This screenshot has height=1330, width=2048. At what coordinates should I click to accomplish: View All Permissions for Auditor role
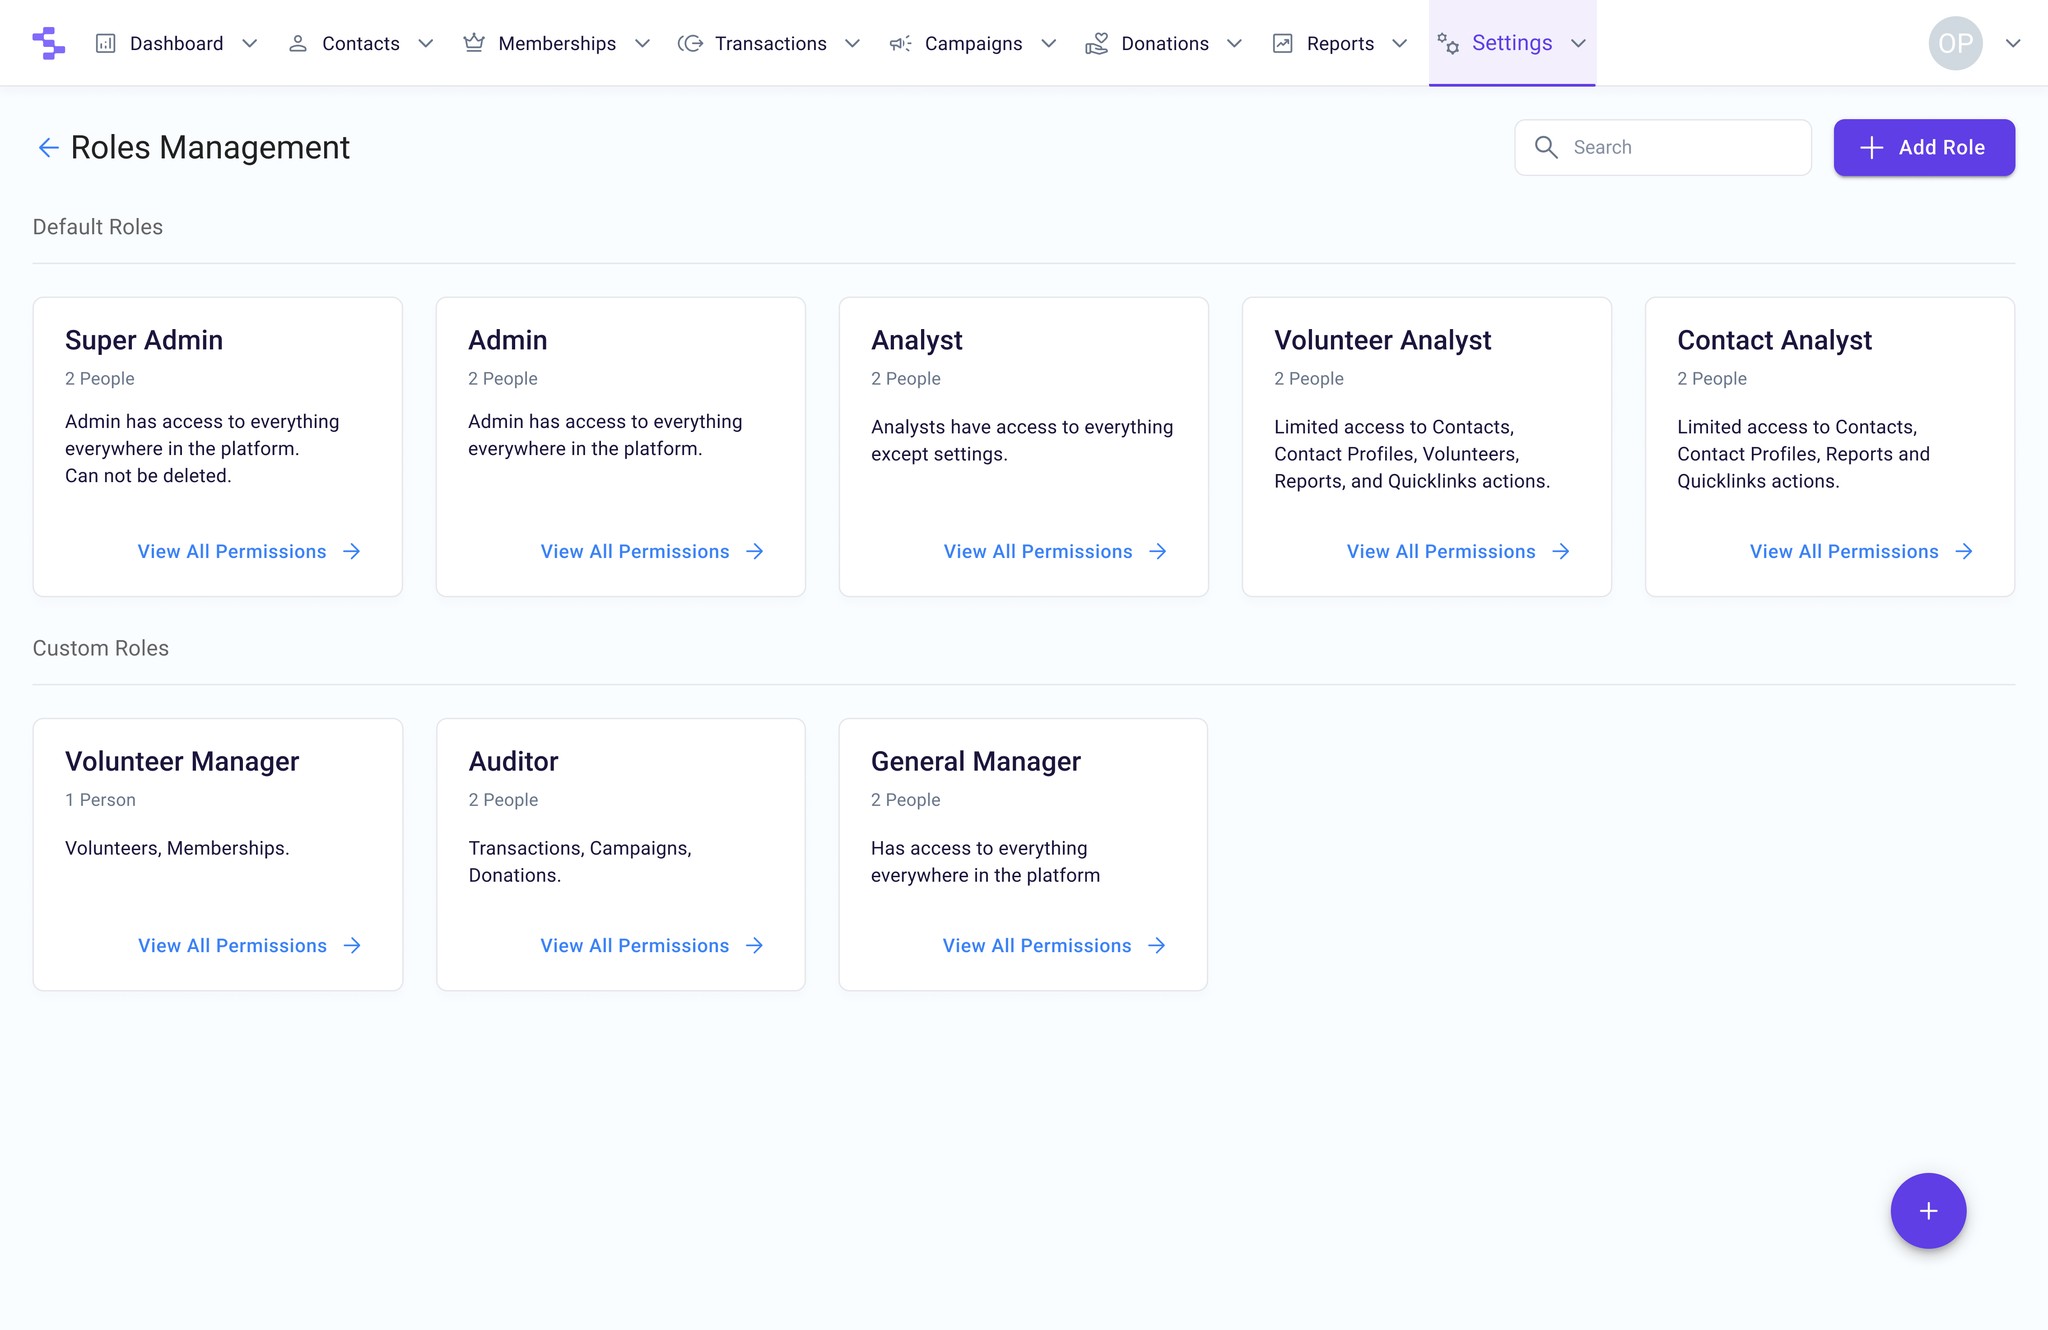[x=652, y=946]
